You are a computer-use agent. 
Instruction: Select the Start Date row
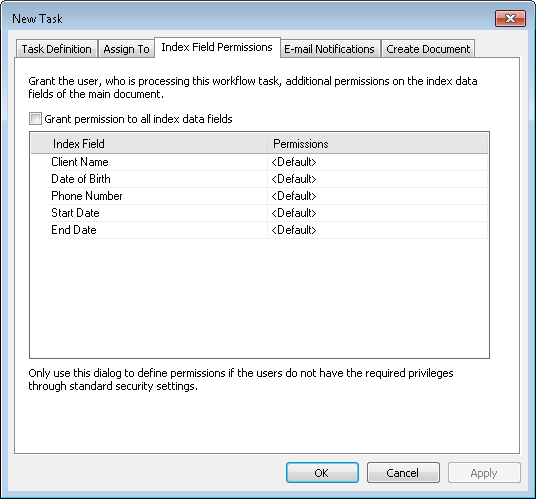[267, 213]
